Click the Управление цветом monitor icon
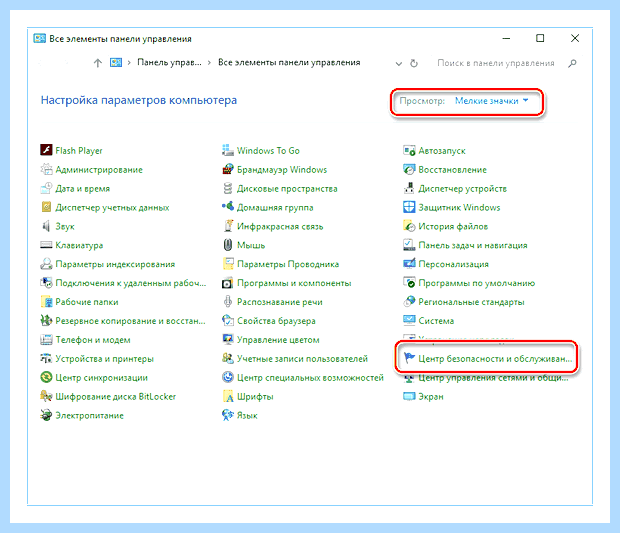620x533 pixels. pos(228,340)
